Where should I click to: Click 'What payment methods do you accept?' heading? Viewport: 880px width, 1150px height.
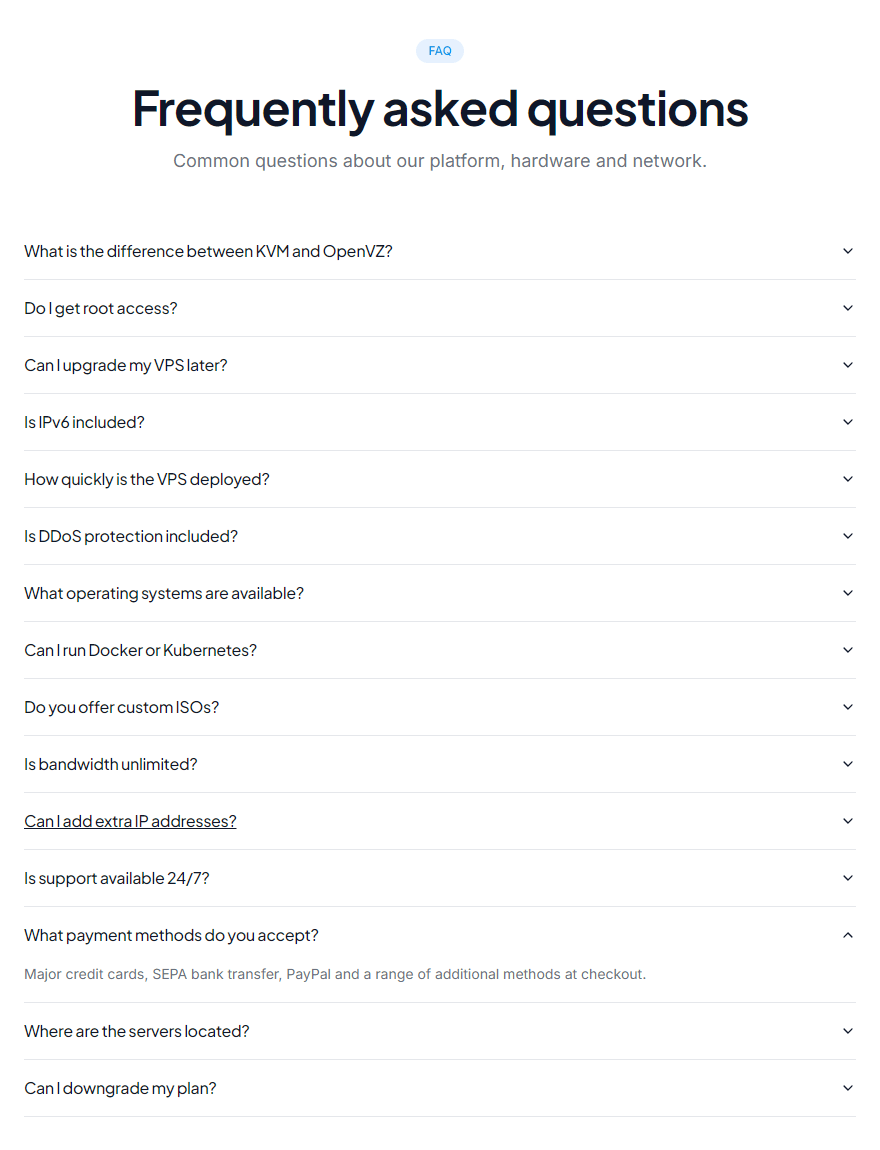[172, 935]
